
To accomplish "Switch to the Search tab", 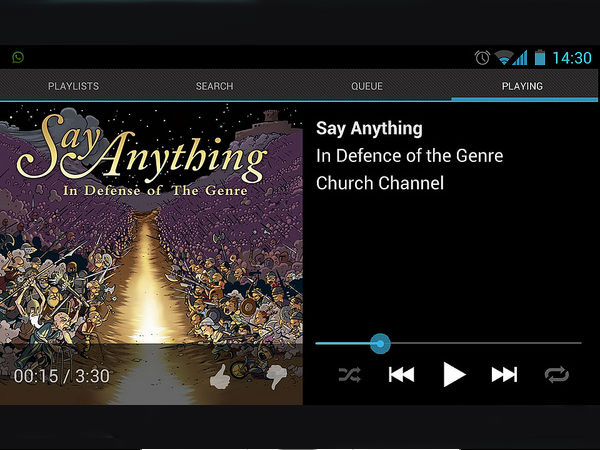I will point(215,86).
